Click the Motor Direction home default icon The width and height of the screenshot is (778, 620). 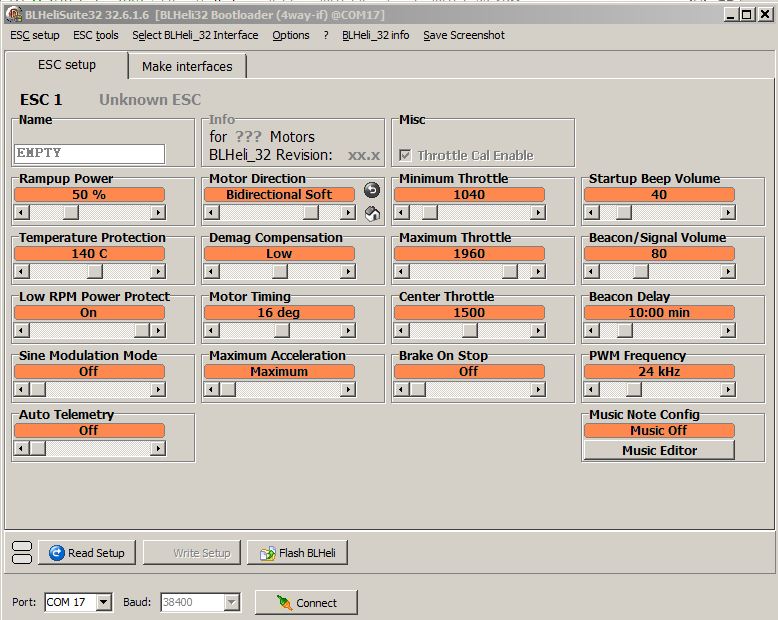pyautogui.click(x=372, y=214)
